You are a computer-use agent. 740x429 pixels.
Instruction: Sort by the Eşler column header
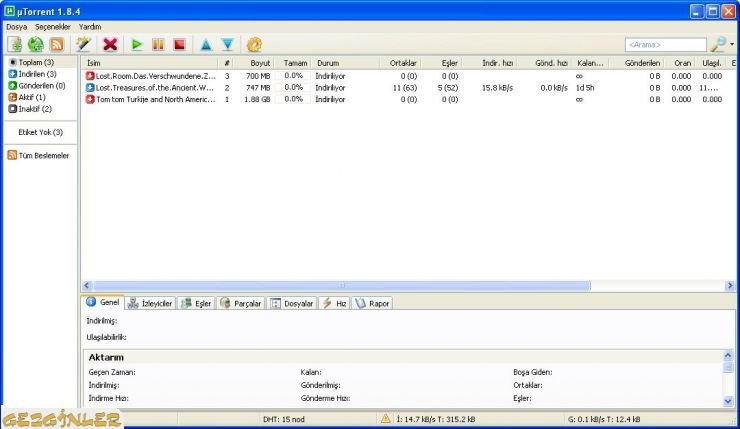click(x=442, y=63)
